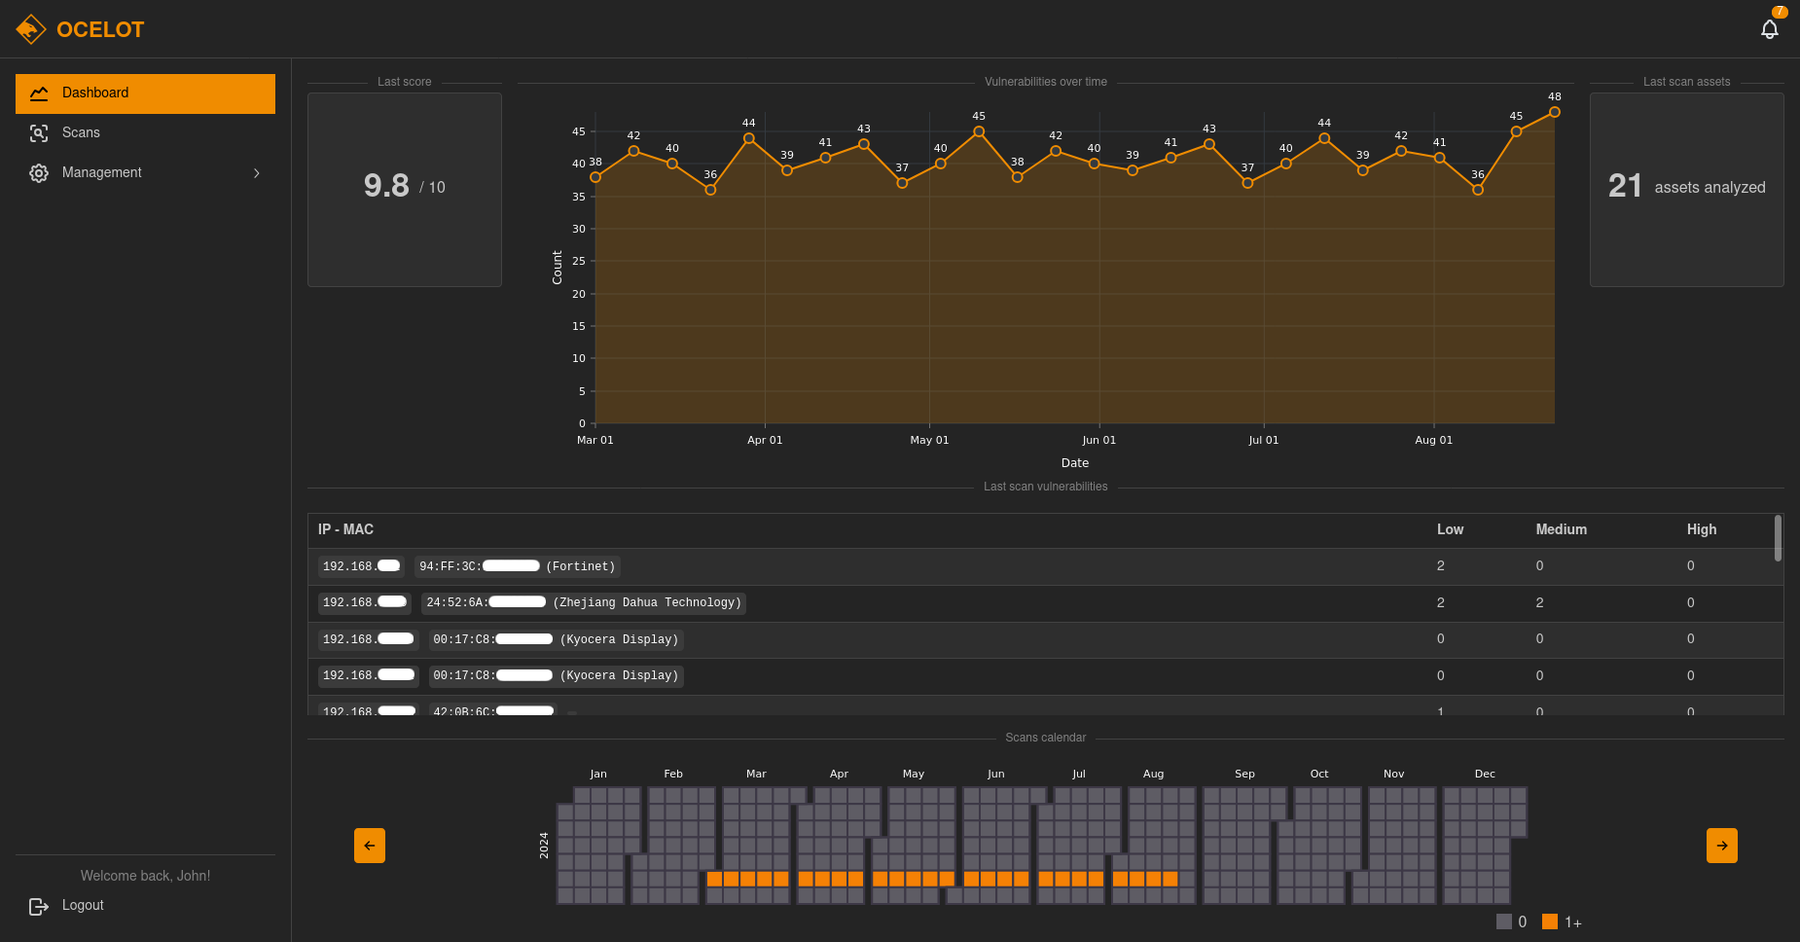Click the Medium value 2 in Dahua row
The image size is (1800, 942).
pyautogui.click(x=1540, y=603)
